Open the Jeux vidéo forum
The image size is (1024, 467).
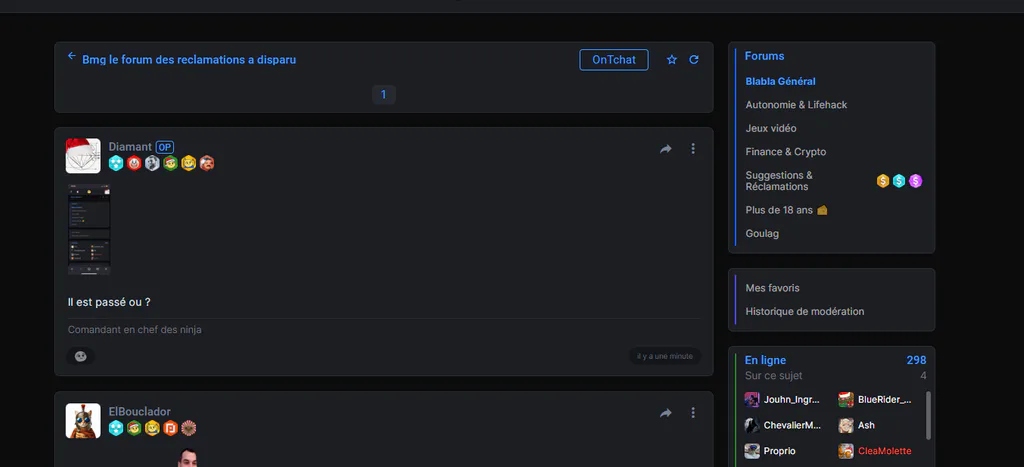point(771,129)
